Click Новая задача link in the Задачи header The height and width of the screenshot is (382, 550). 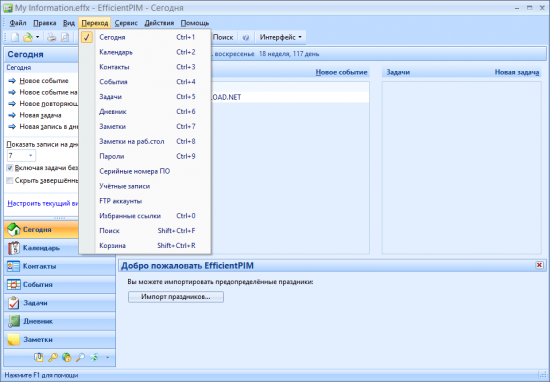tap(517, 72)
